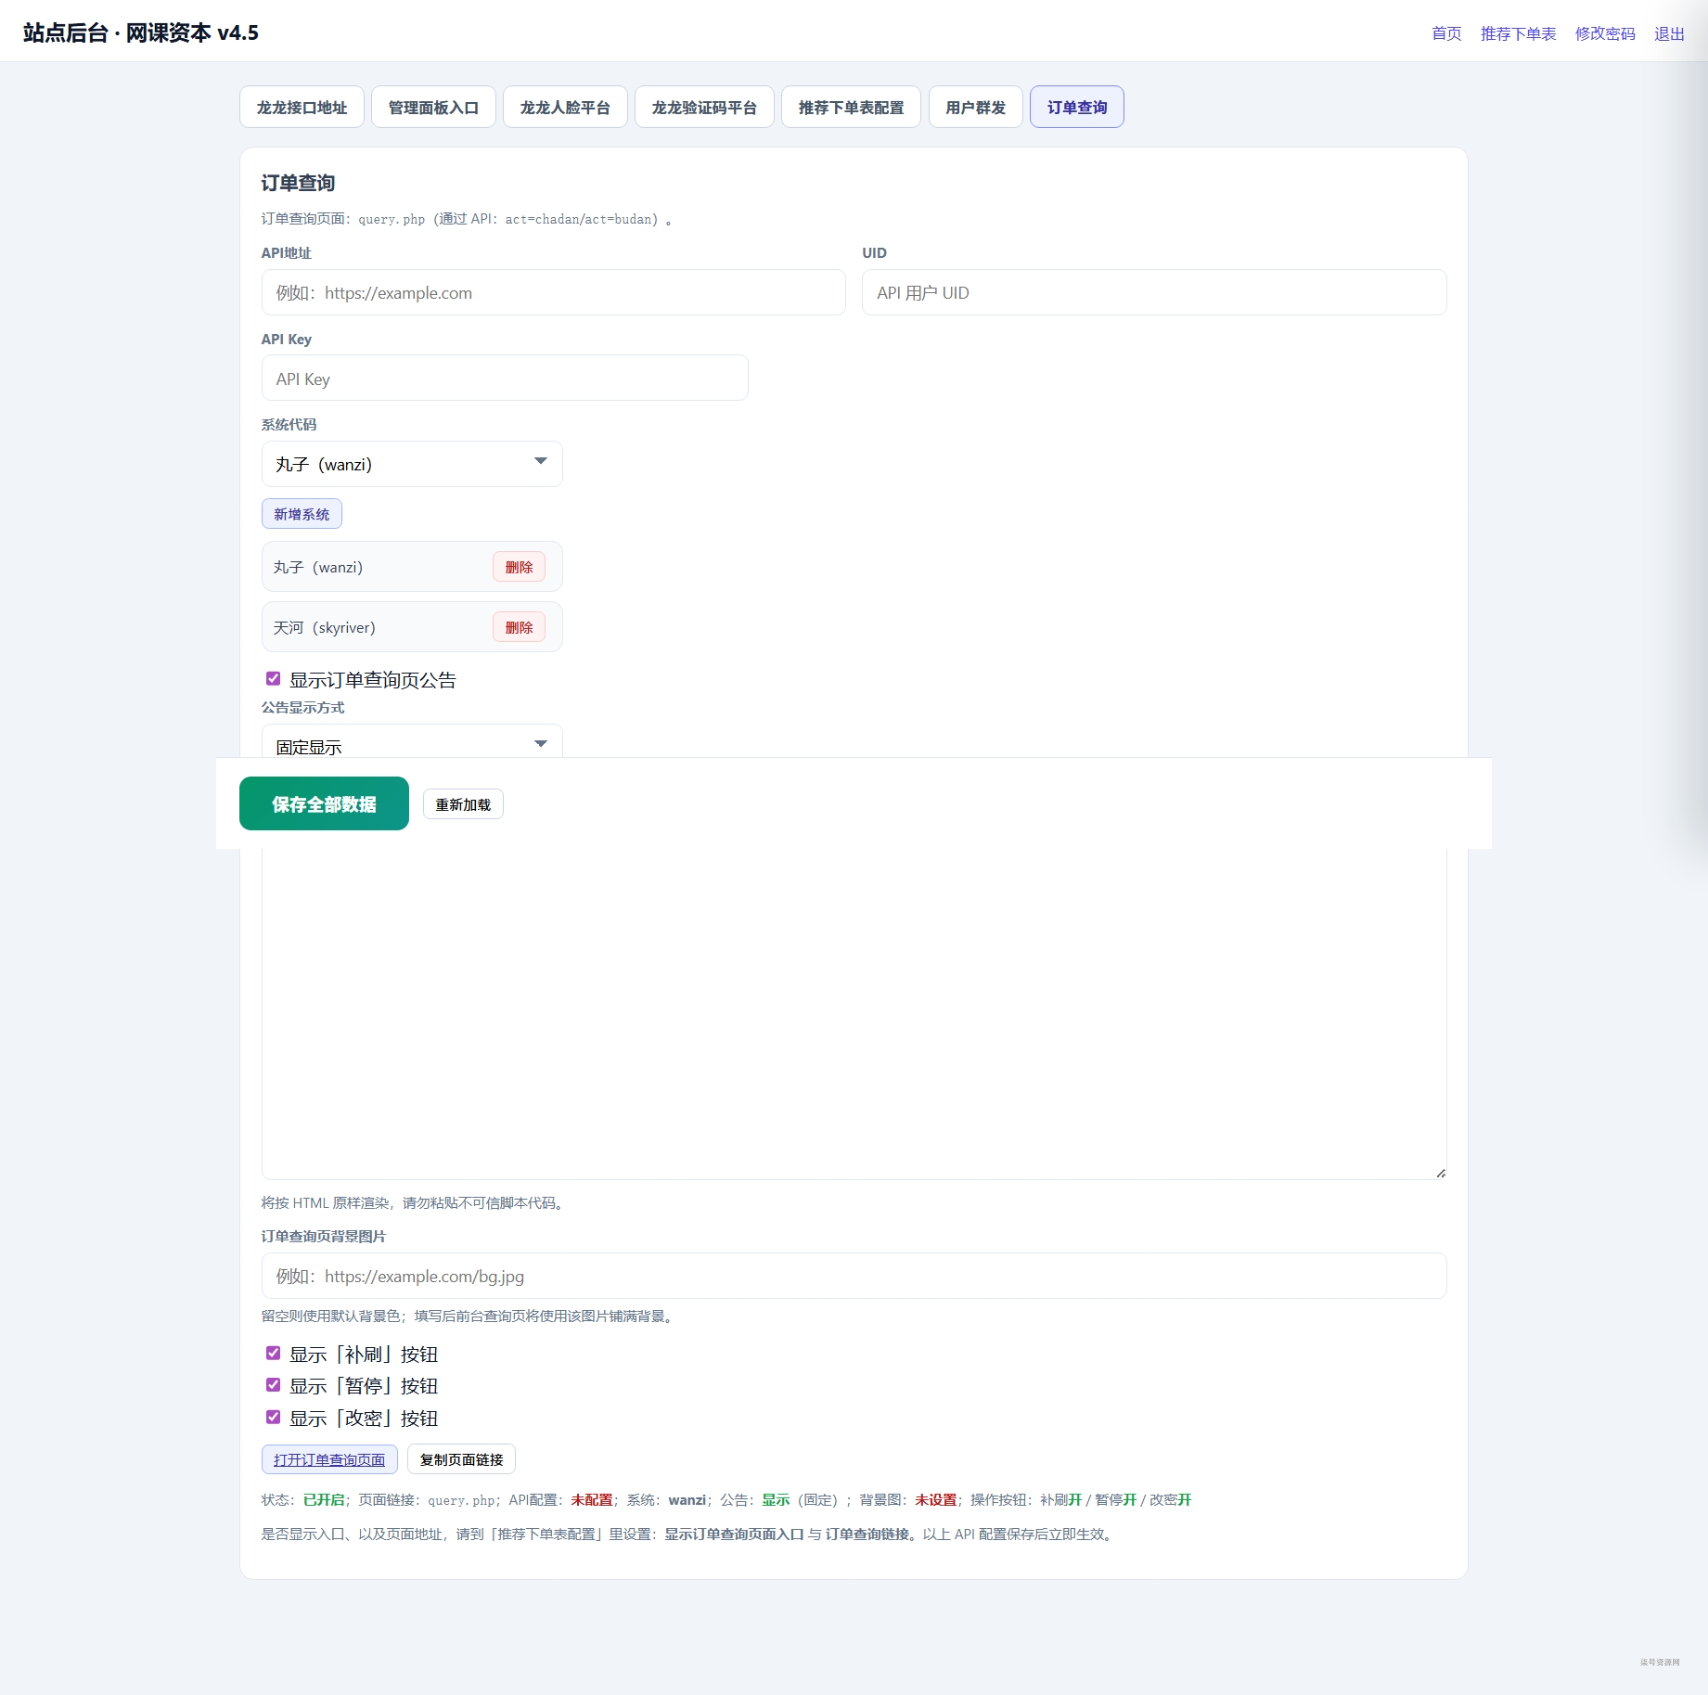Click the 丸子 (wanzi) list row text
This screenshot has width=1708, height=1695.
[318, 567]
